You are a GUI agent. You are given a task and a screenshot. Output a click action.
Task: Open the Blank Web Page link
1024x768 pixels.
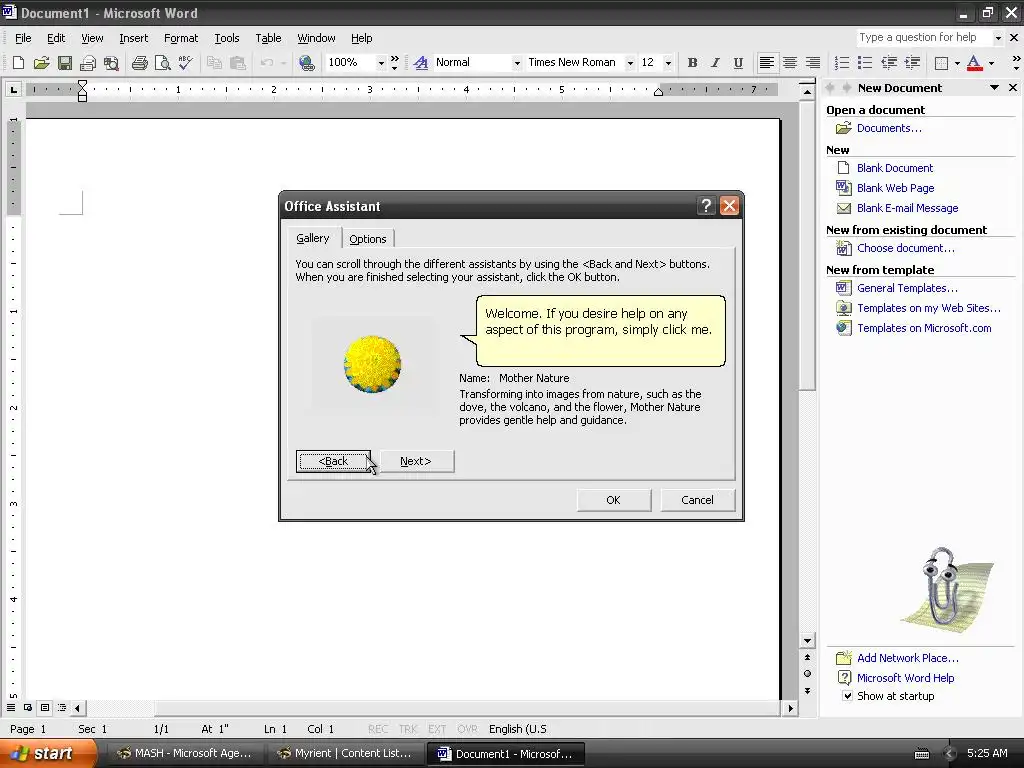click(895, 188)
